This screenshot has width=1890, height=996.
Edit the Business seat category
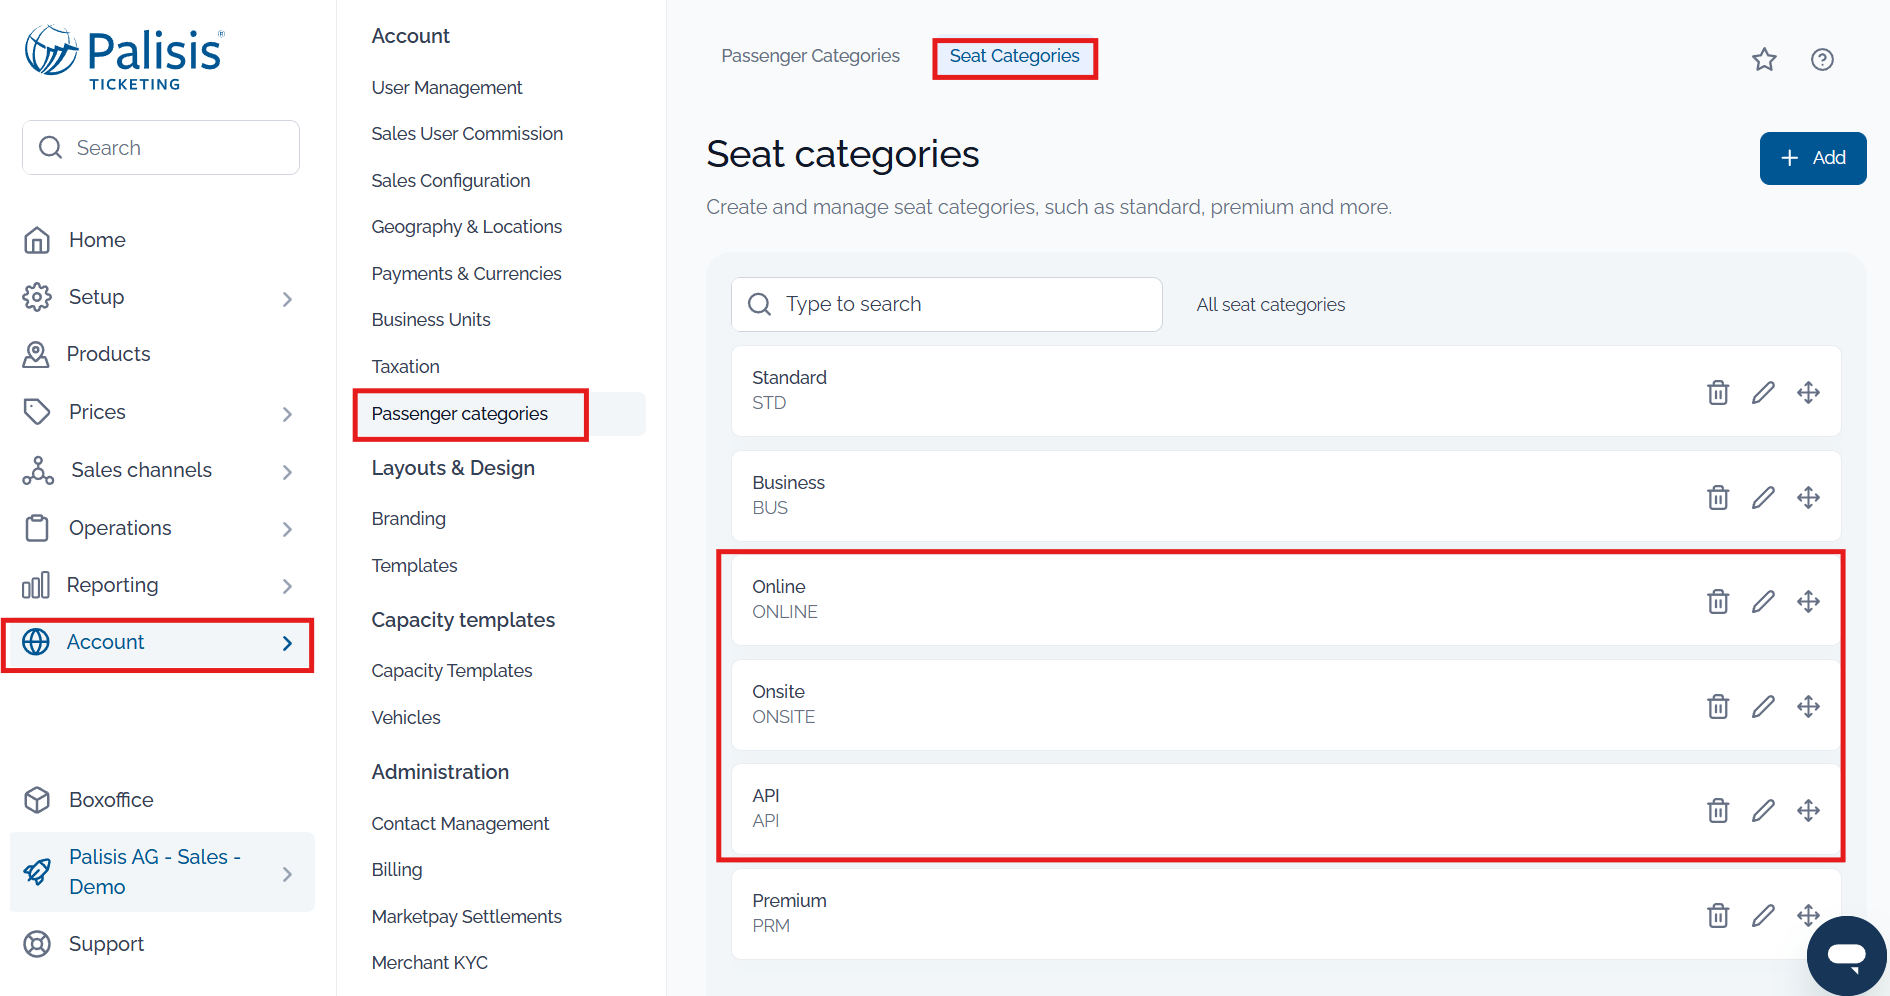coord(1763,497)
